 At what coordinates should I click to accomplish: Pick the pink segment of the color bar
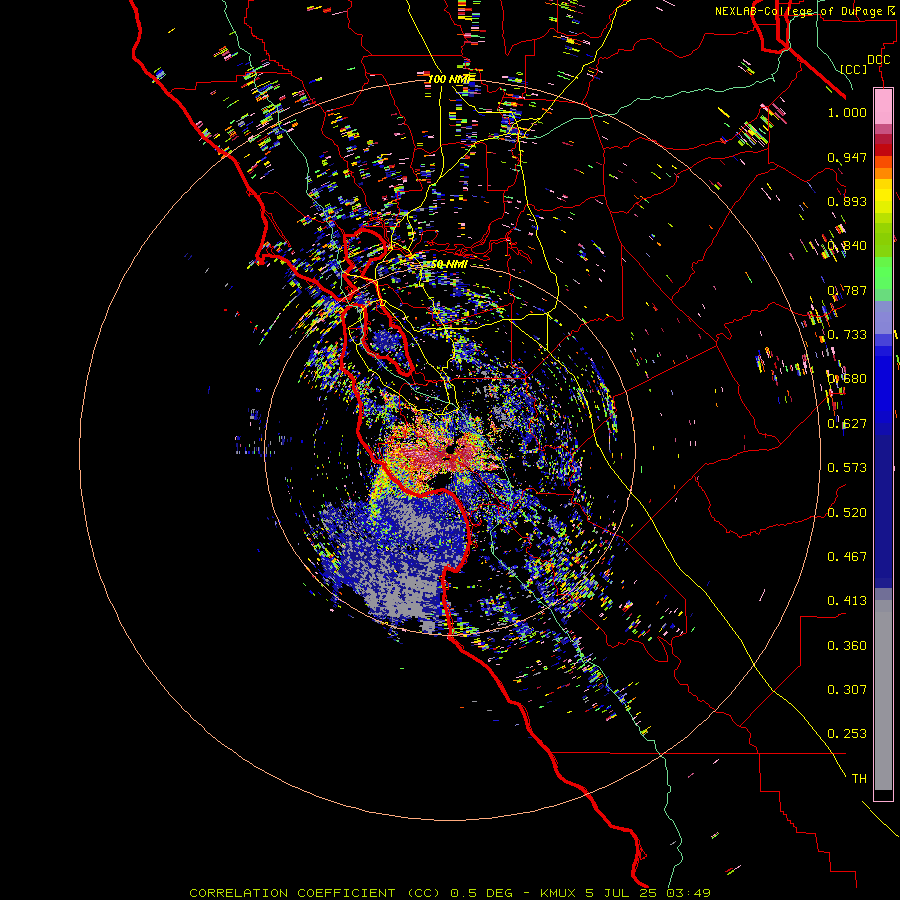[x=883, y=107]
